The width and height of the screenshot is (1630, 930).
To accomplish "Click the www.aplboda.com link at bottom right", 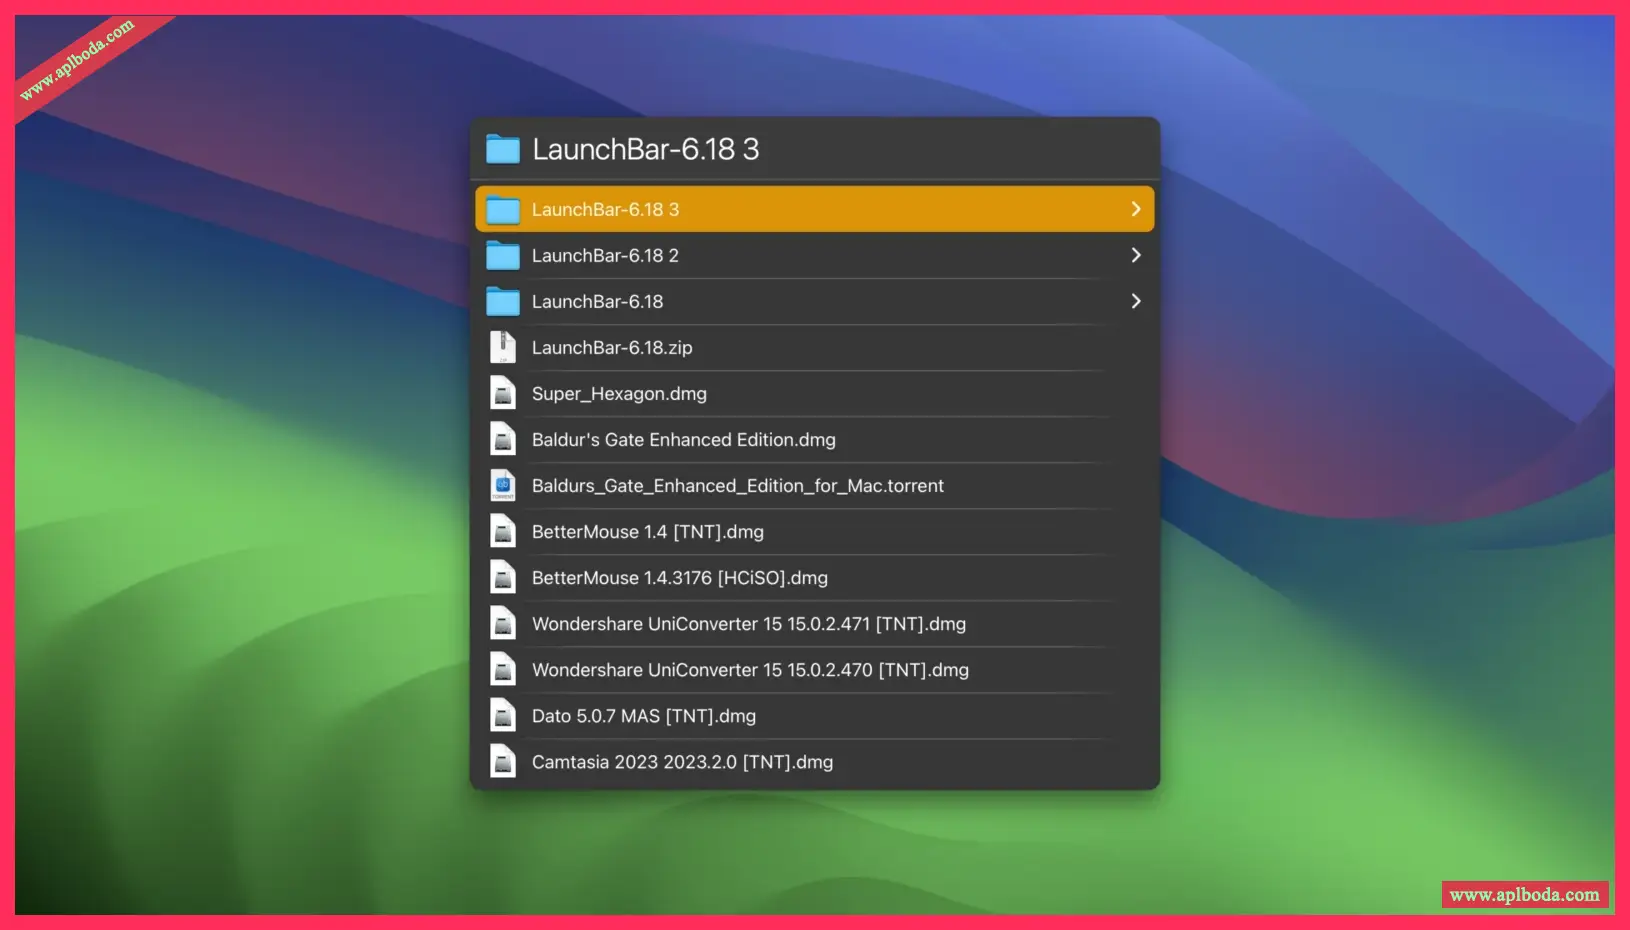I will [1524, 895].
